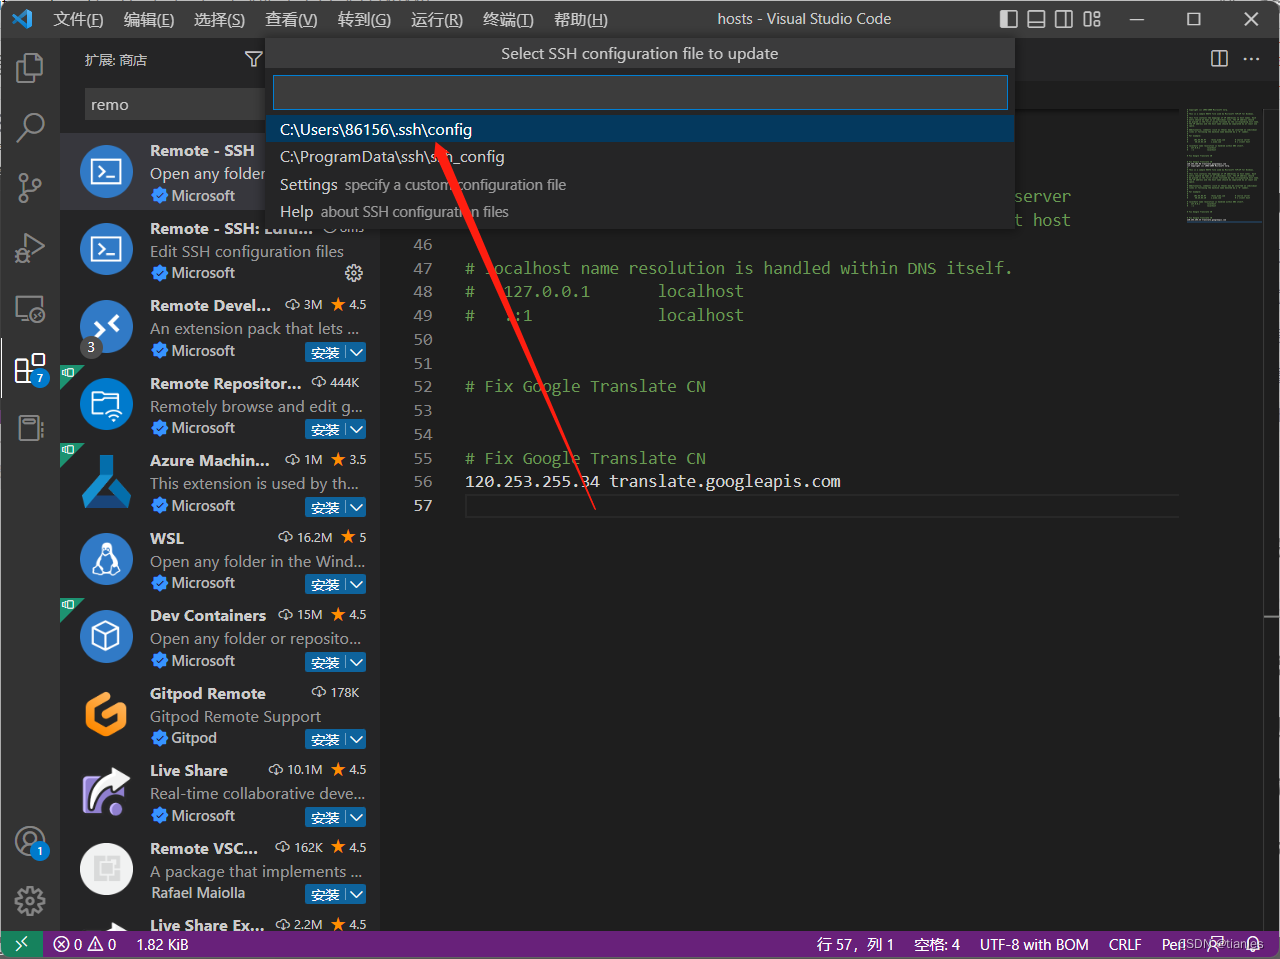Viewport: 1280px width, 959px height.
Task: Open install dropdown arrow for Remote Repositories
Action: [x=356, y=429]
